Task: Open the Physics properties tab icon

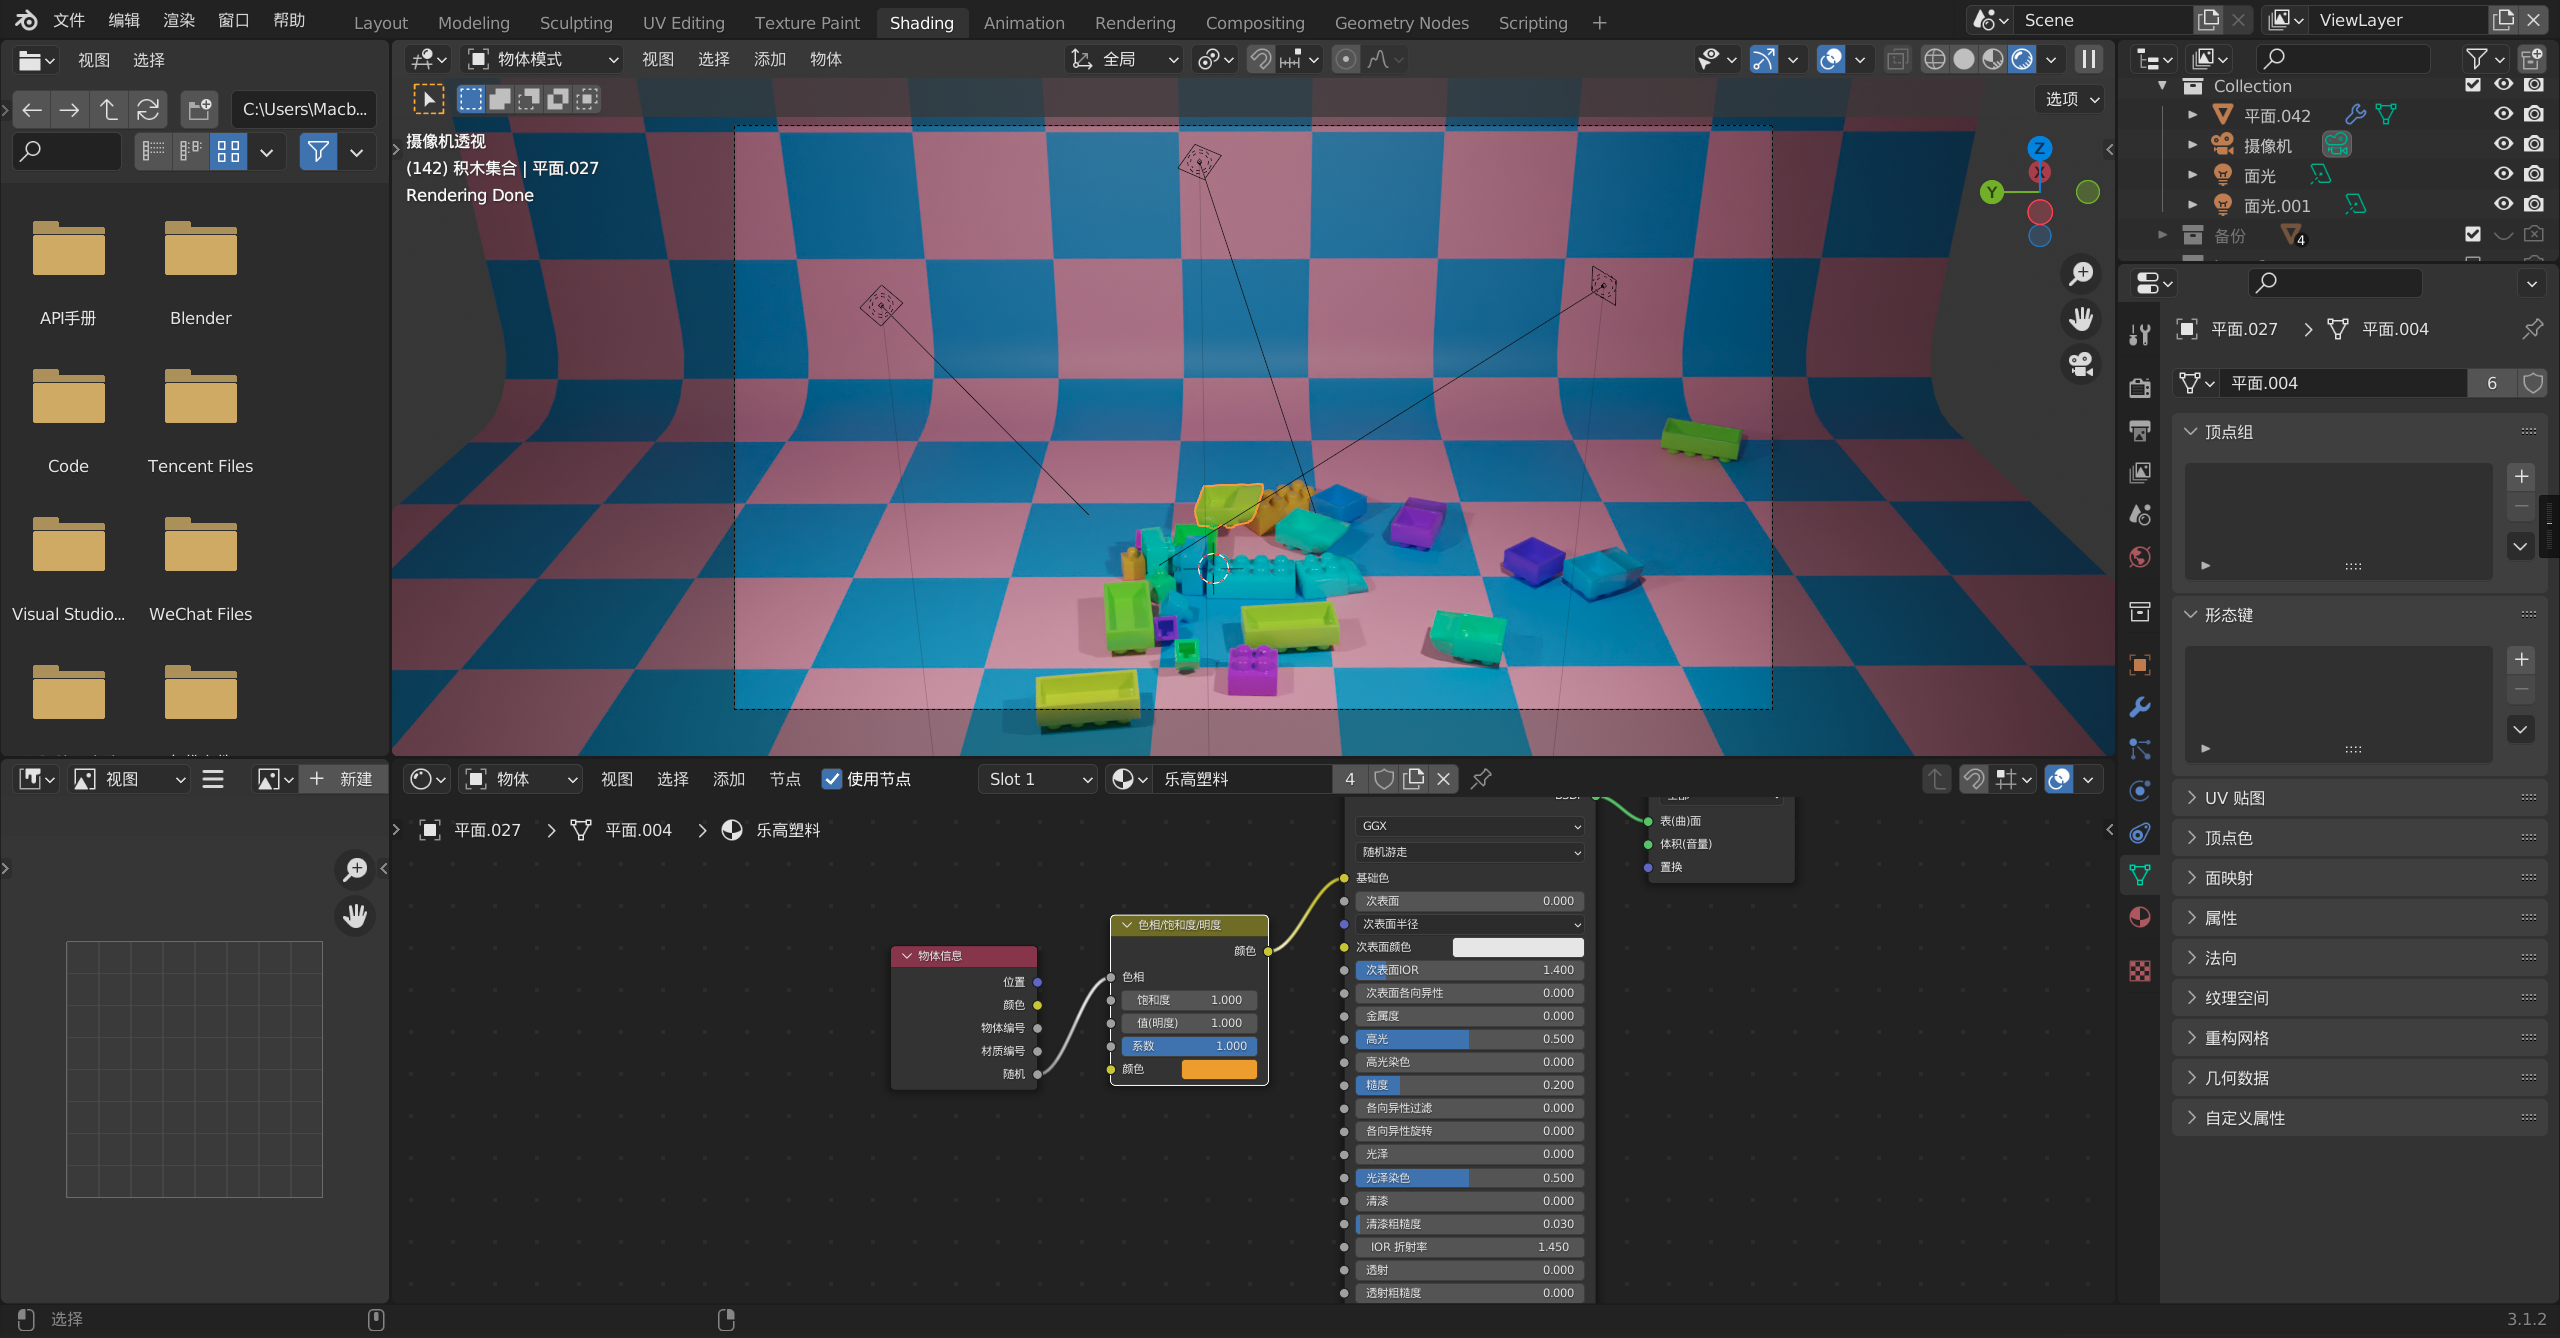Action: (2140, 791)
